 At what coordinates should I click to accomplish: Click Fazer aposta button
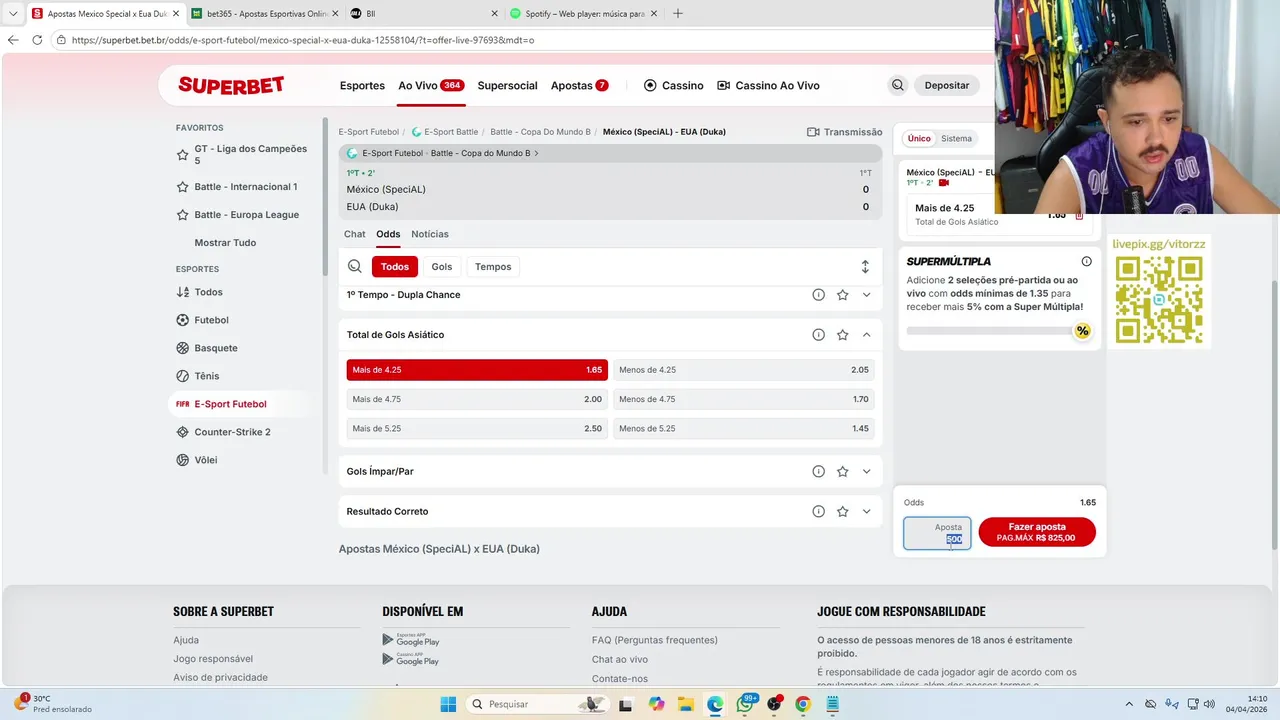pyautogui.click(x=1037, y=532)
